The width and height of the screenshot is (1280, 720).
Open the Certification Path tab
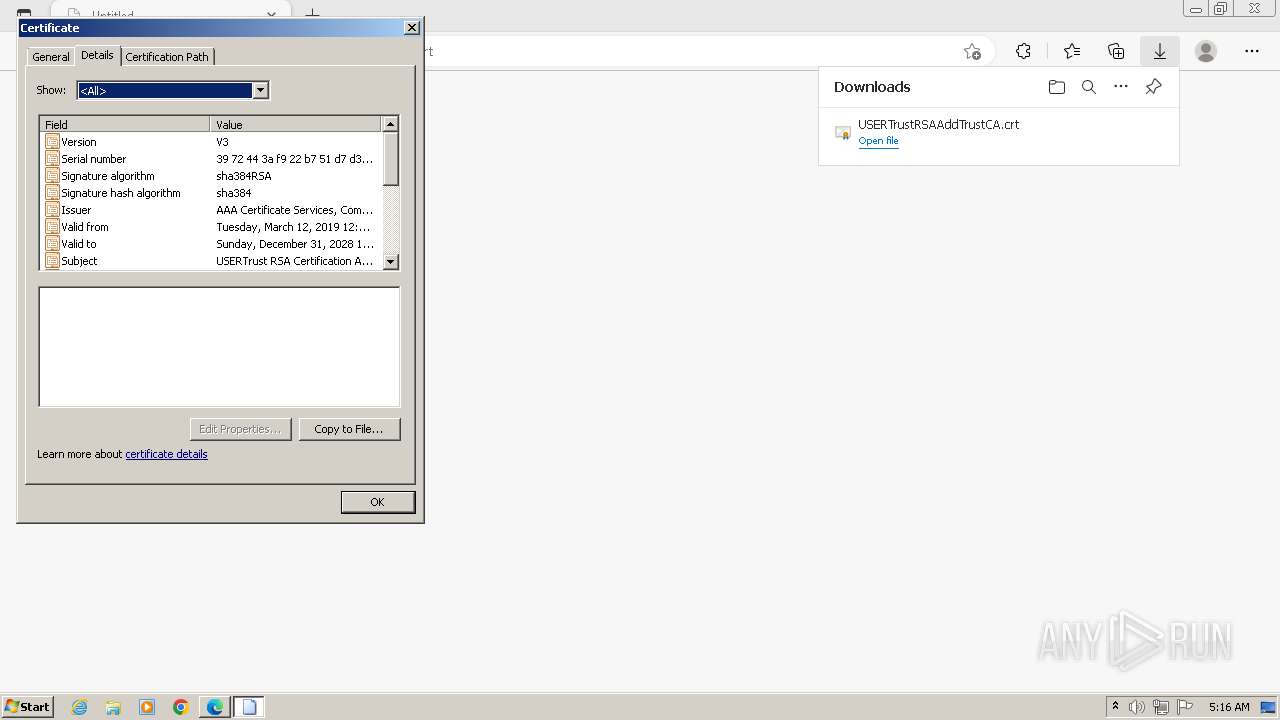click(x=167, y=57)
